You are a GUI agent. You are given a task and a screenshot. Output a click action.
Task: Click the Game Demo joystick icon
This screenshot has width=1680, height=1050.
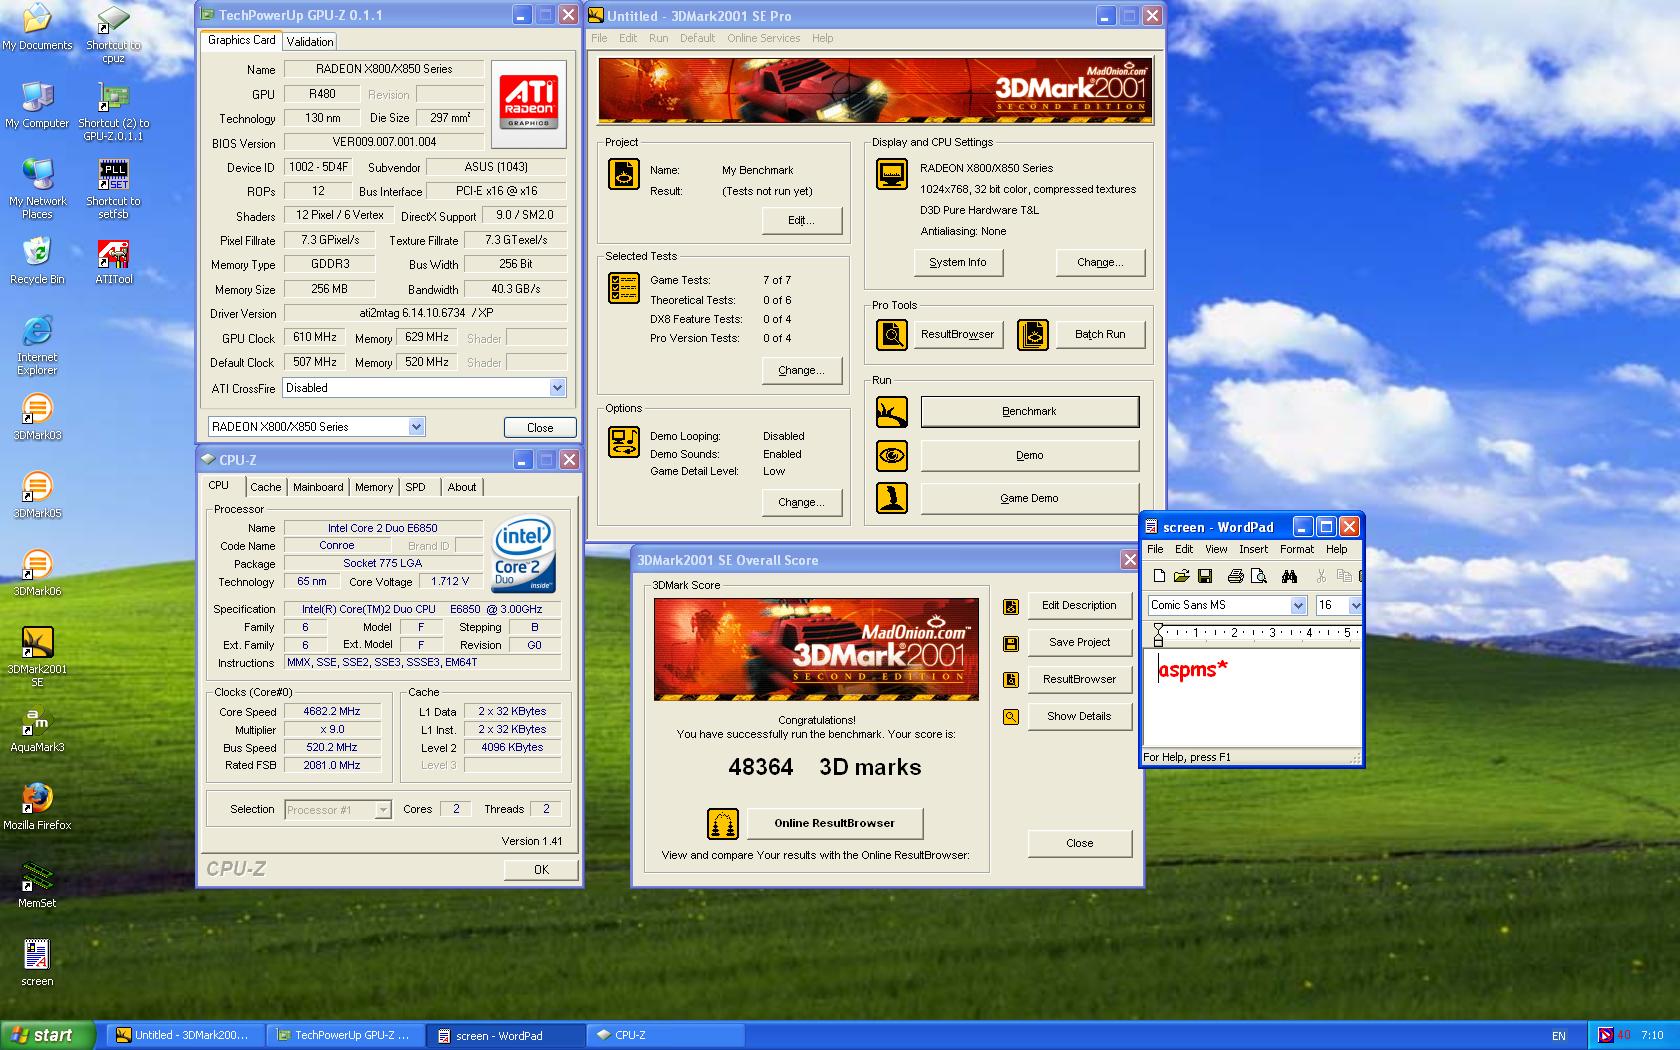coord(891,497)
